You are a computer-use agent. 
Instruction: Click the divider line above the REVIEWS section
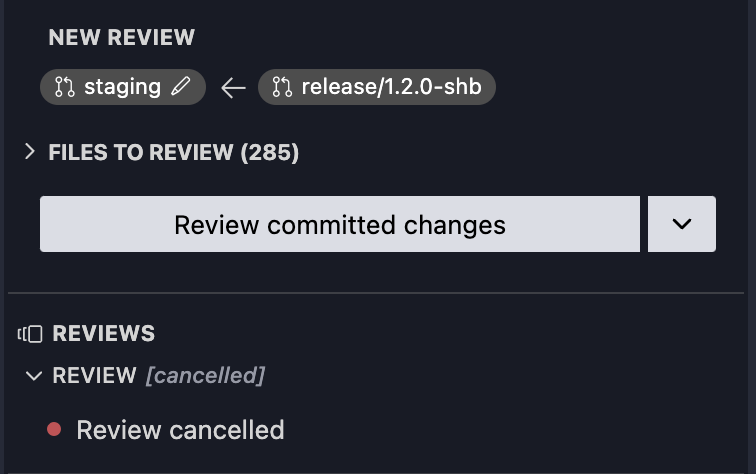(x=376, y=293)
